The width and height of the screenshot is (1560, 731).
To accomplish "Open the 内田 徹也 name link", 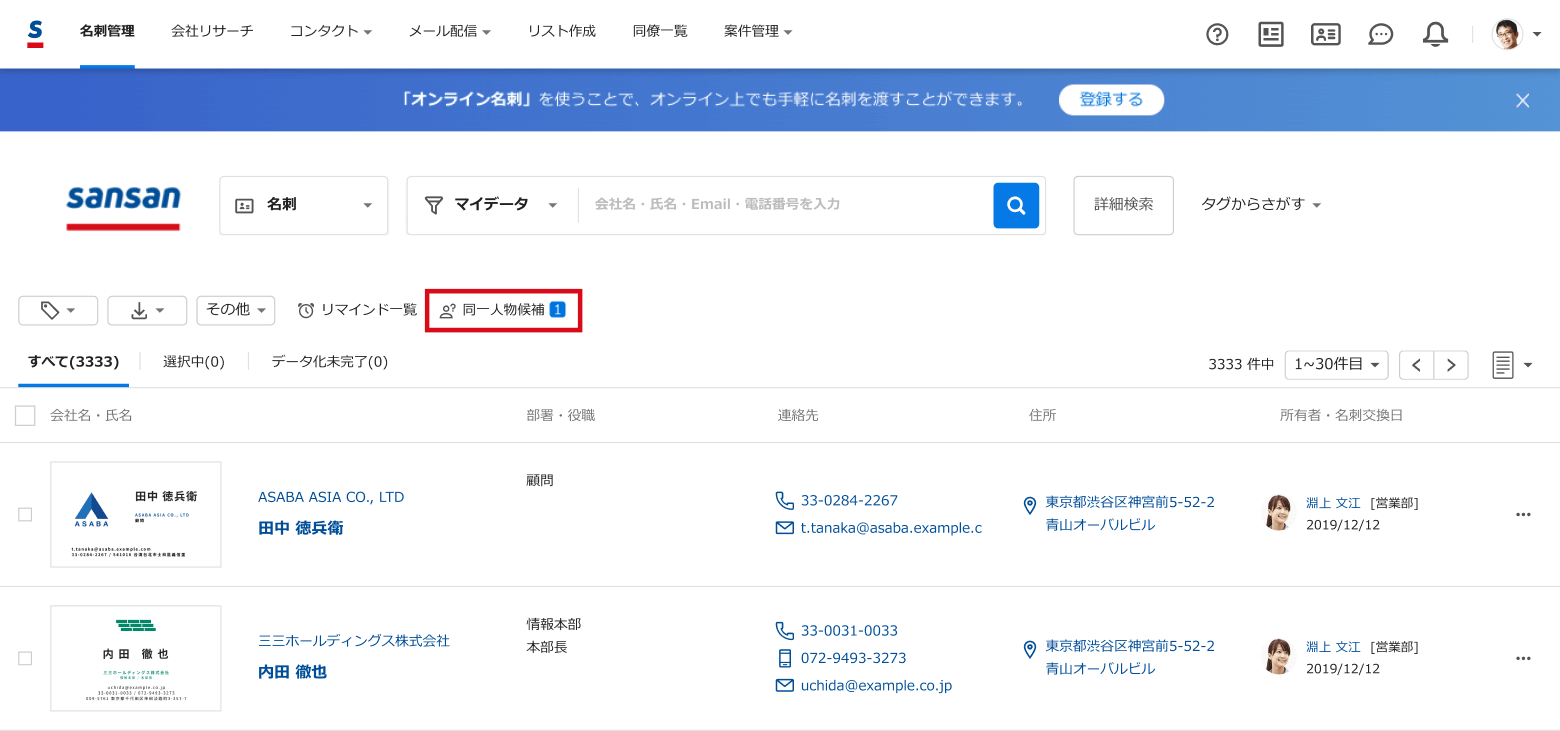I will tap(292, 672).
